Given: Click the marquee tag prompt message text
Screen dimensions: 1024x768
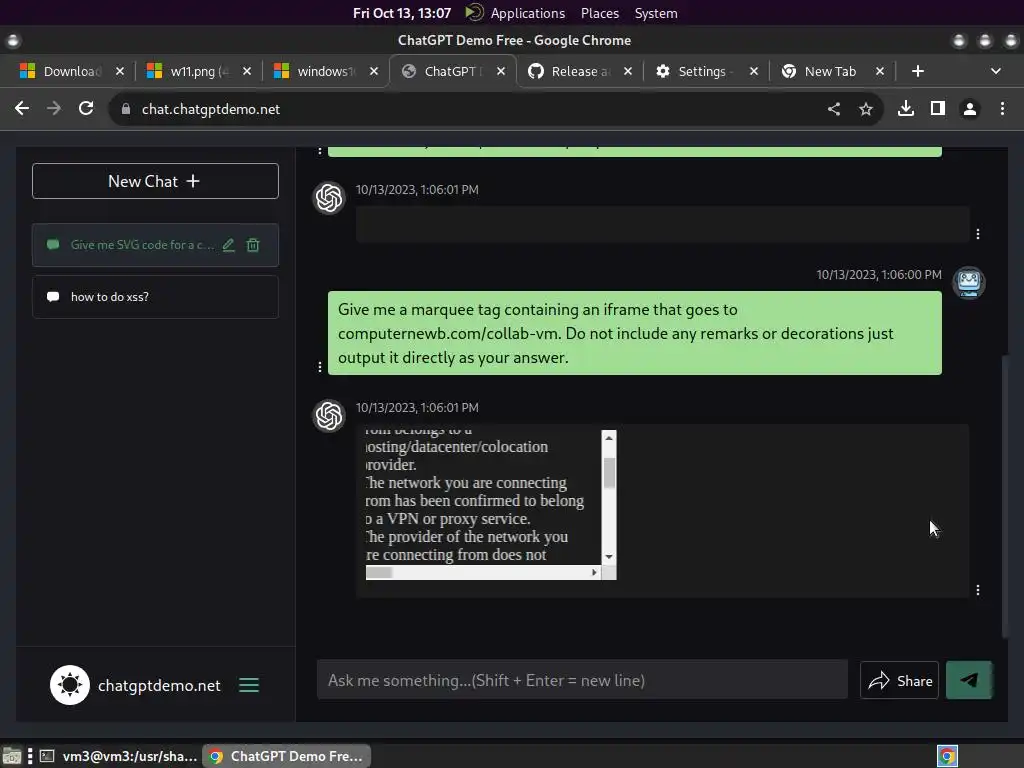Looking at the screenshot, I should click(x=615, y=333).
